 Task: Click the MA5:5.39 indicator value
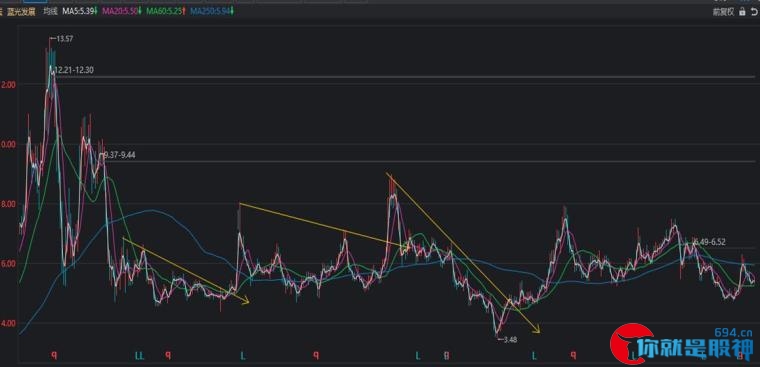pos(79,12)
